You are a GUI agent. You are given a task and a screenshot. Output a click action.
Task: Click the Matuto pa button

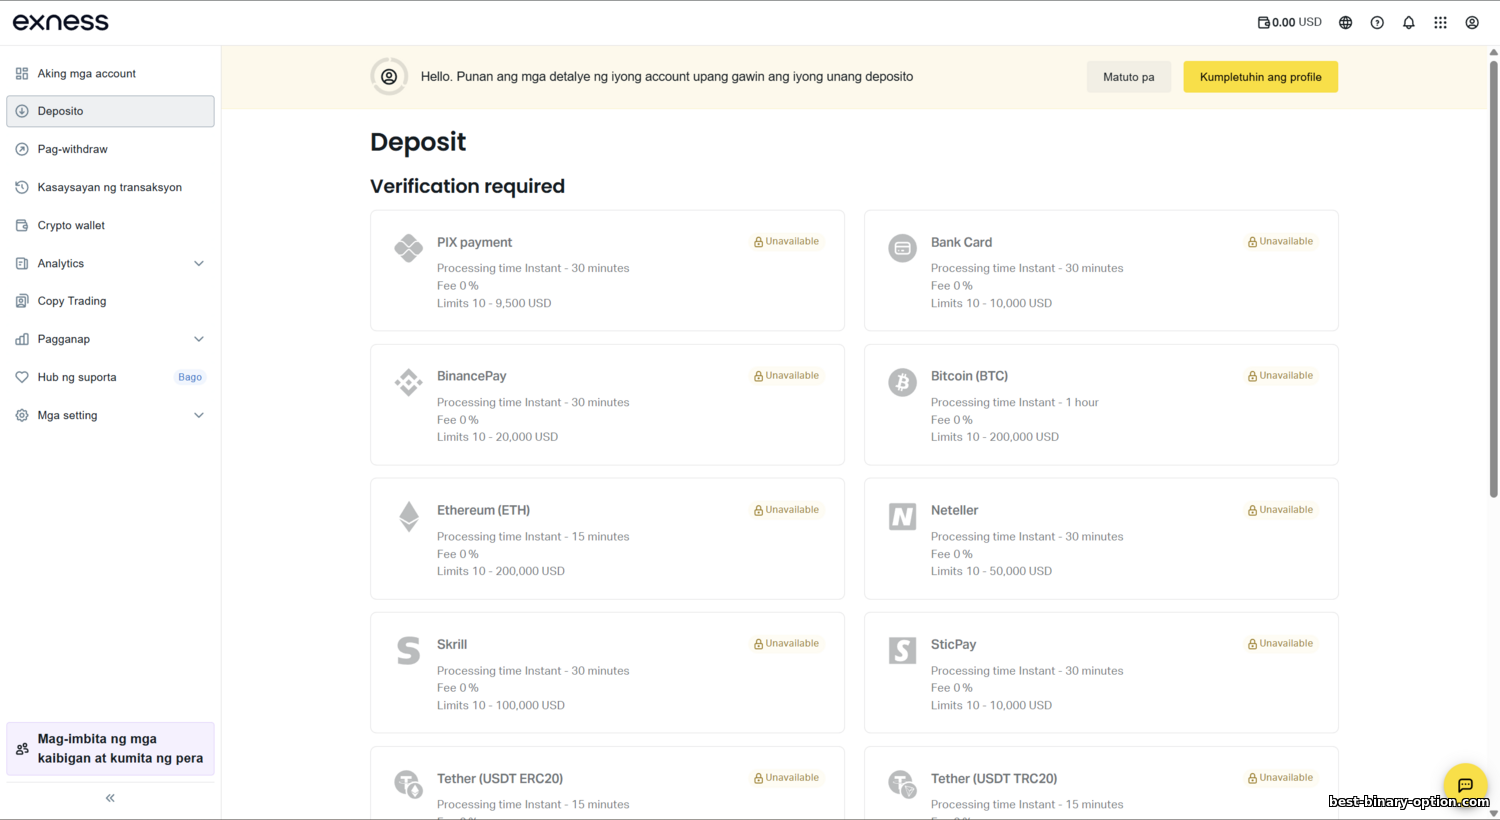(x=1128, y=77)
